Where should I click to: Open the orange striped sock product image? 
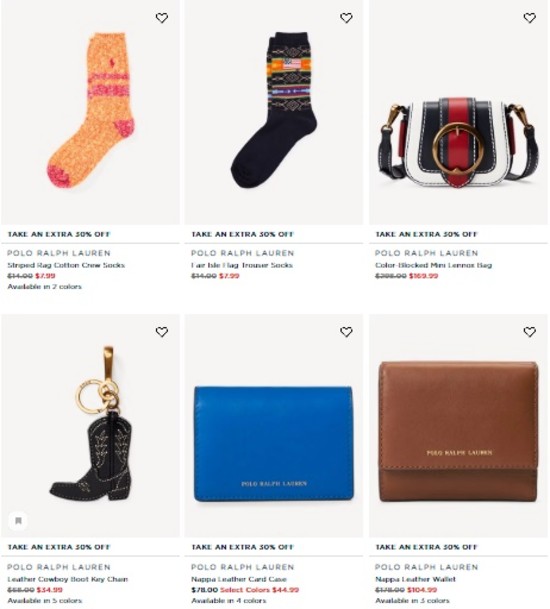pos(91,112)
